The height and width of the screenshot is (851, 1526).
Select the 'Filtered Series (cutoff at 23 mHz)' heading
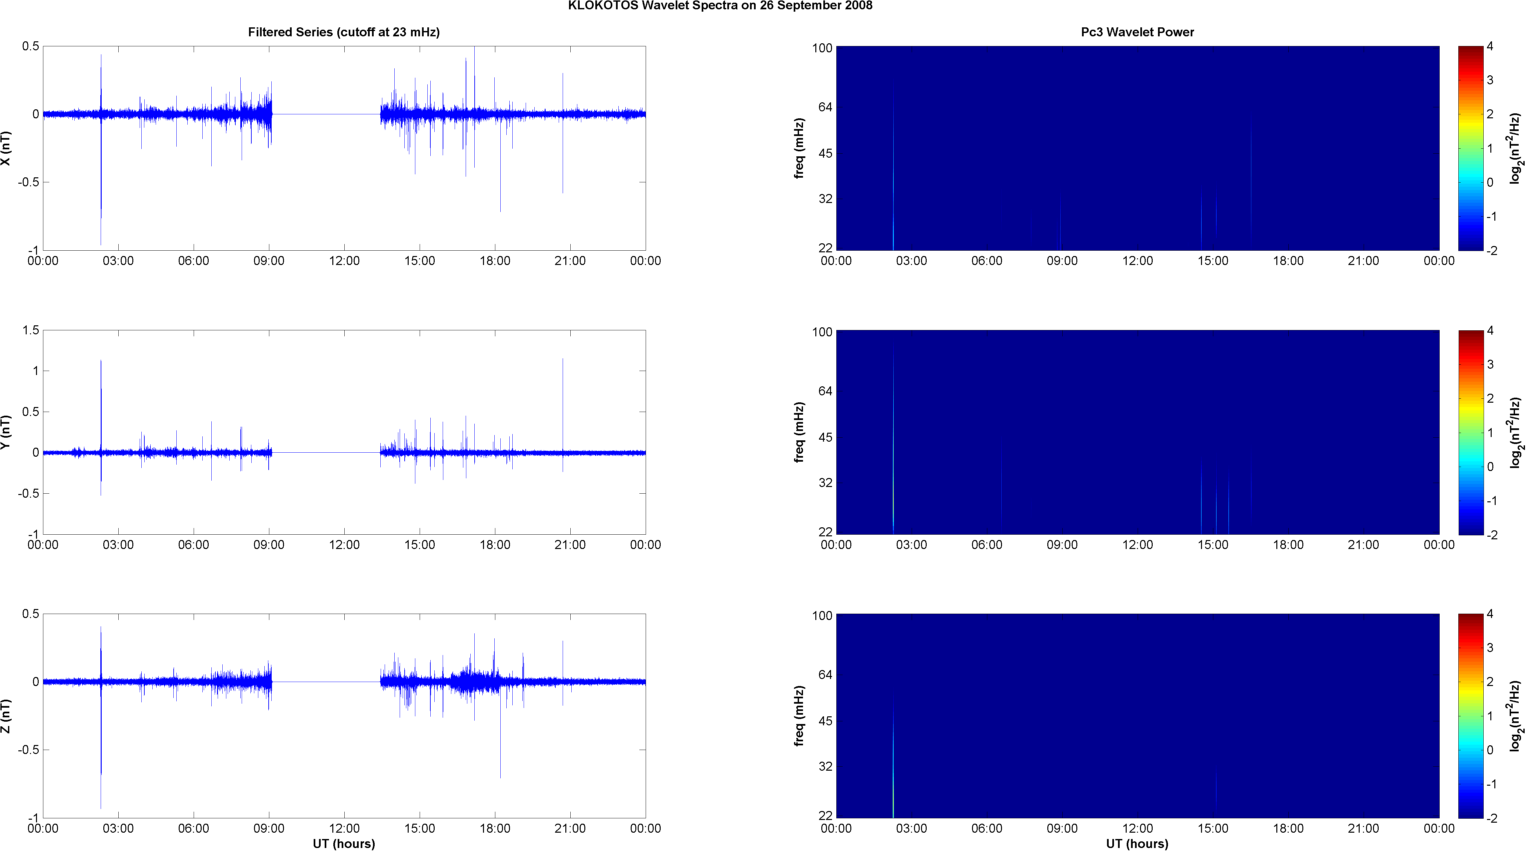(344, 32)
